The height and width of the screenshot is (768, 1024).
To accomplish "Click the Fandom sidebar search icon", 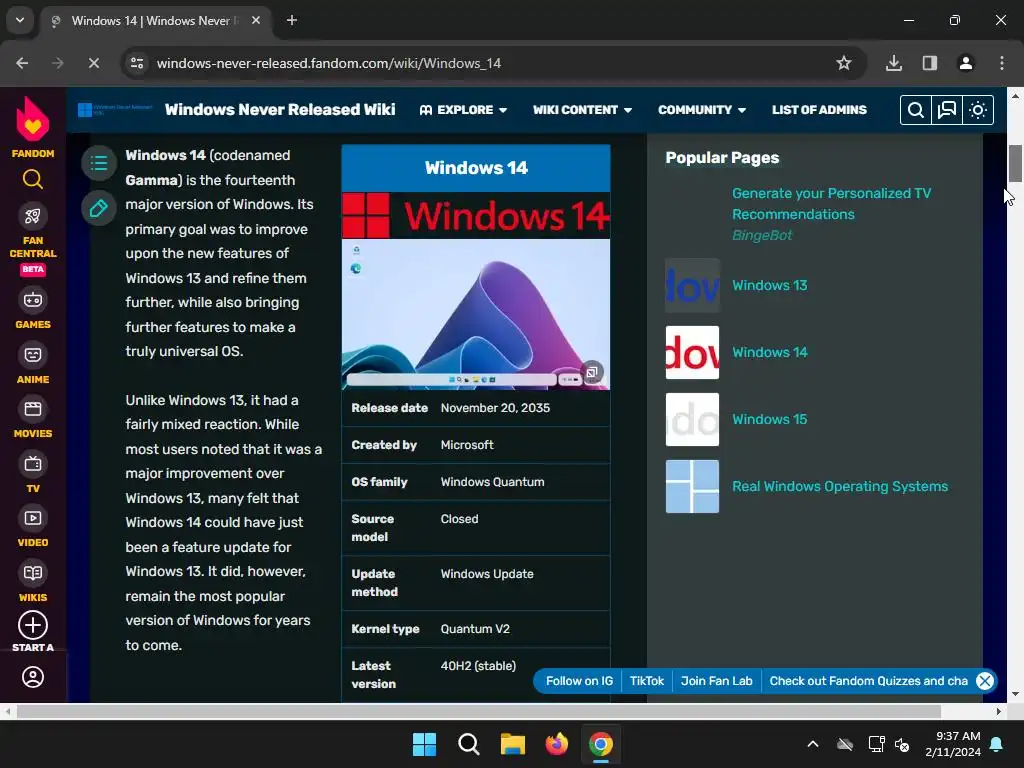I will (33, 179).
